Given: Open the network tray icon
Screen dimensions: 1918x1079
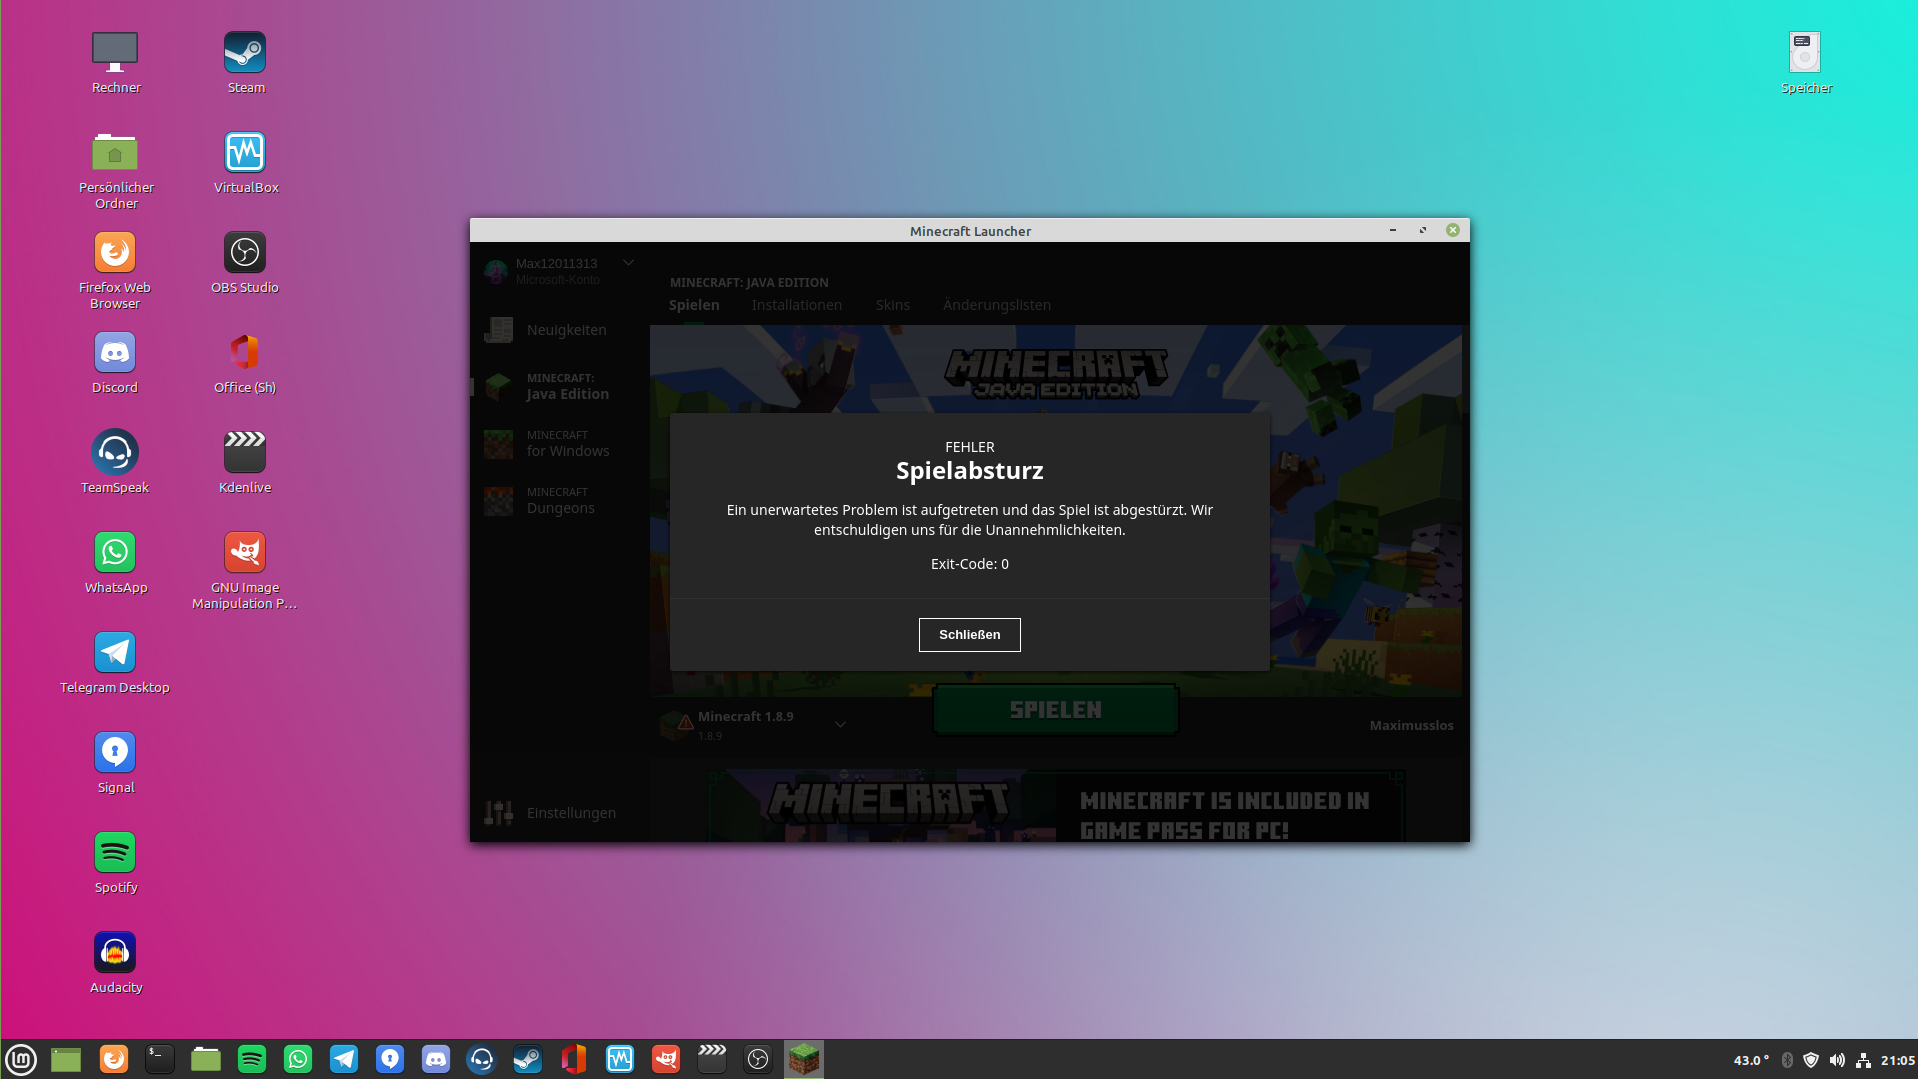Looking at the screenshot, I should coord(1863,1060).
